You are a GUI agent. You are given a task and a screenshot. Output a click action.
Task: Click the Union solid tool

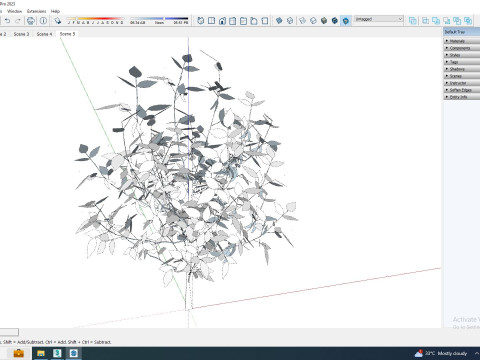coord(436,21)
